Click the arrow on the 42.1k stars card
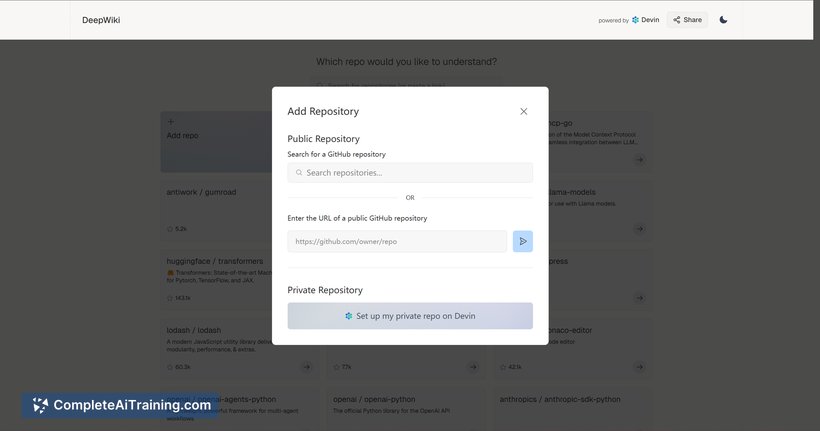The height and width of the screenshot is (431, 820). click(x=639, y=367)
